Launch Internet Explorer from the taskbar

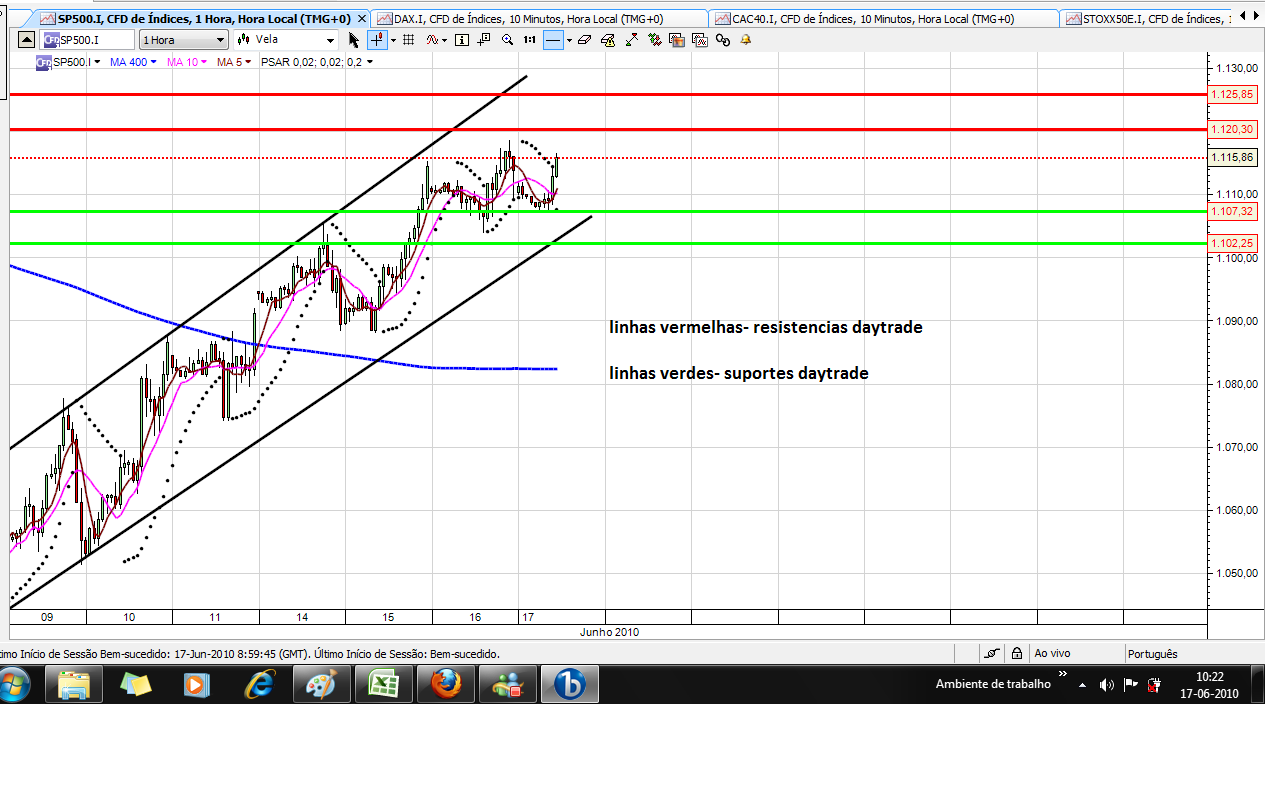[x=260, y=685]
